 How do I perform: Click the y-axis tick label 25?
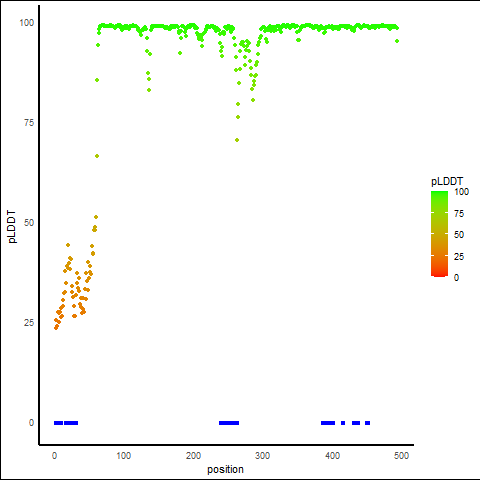coord(29,323)
